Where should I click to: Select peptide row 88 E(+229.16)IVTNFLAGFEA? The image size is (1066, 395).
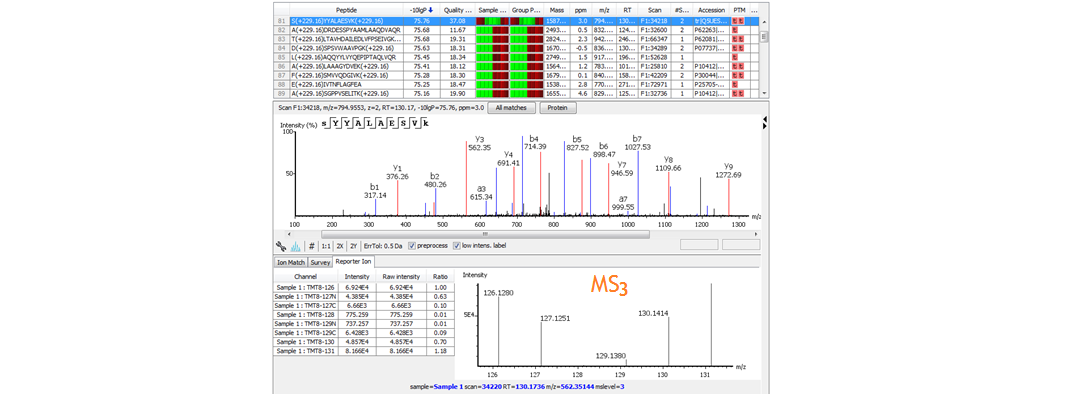click(517, 84)
